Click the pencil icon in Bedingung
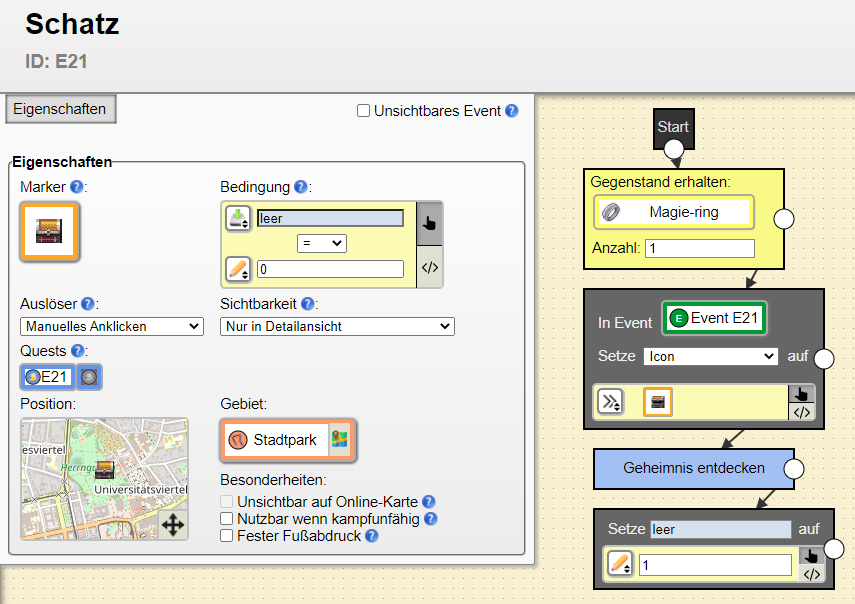The image size is (855, 604). pos(238,269)
